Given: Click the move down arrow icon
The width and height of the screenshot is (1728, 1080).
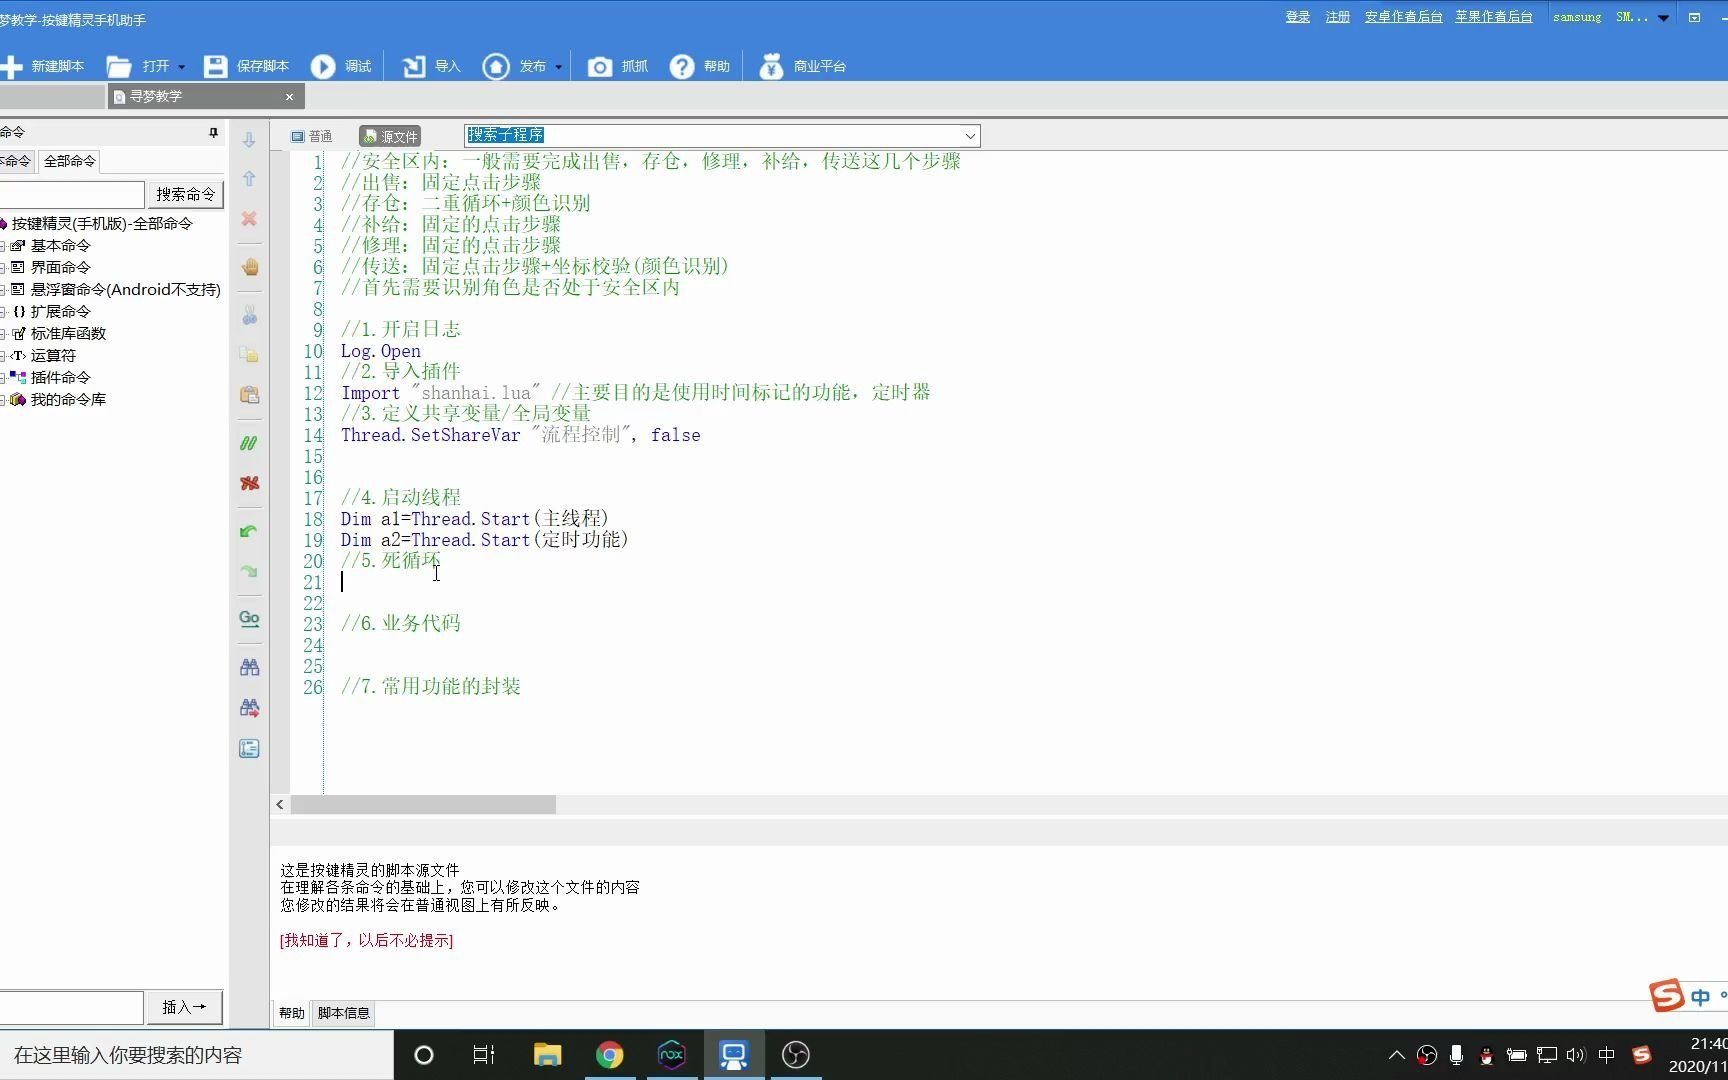Looking at the screenshot, I should click(x=249, y=140).
